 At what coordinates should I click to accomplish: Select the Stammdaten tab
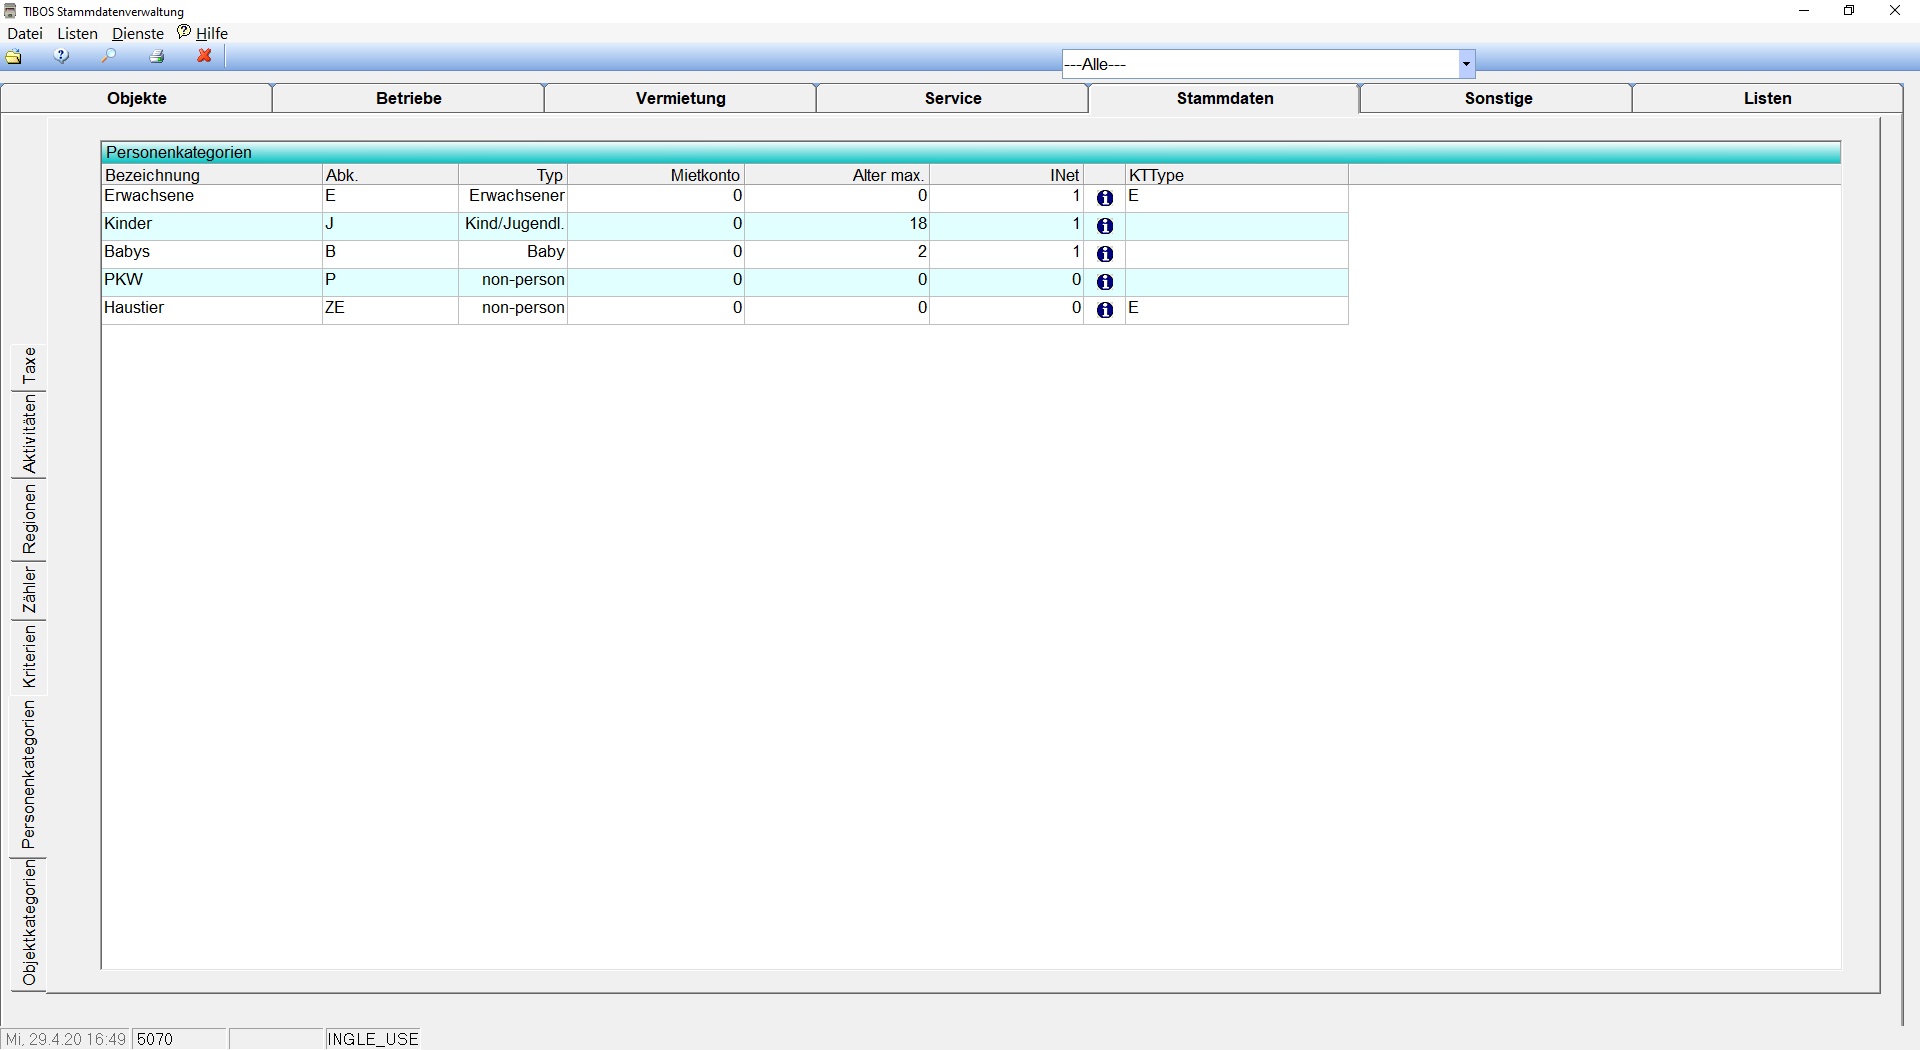click(1225, 98)
